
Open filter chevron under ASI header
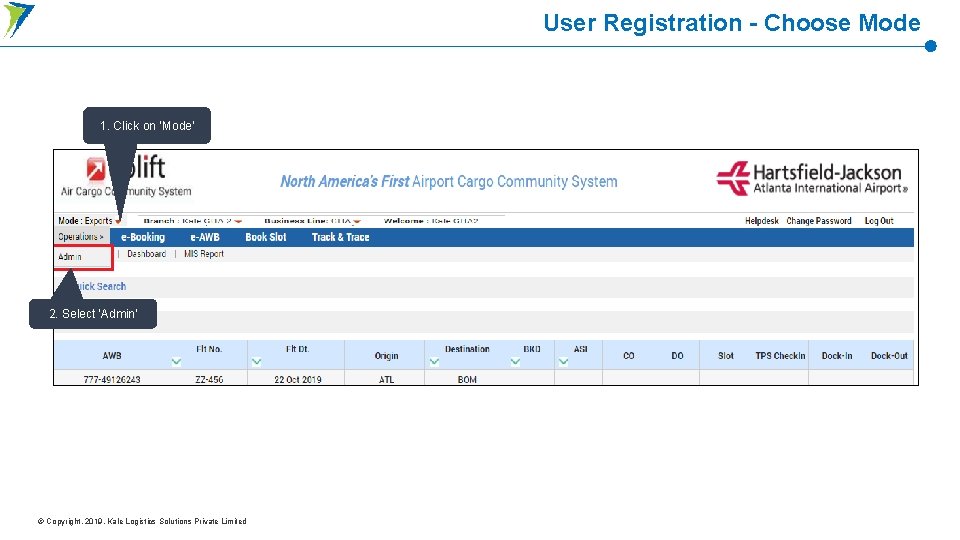pos(563,361)
